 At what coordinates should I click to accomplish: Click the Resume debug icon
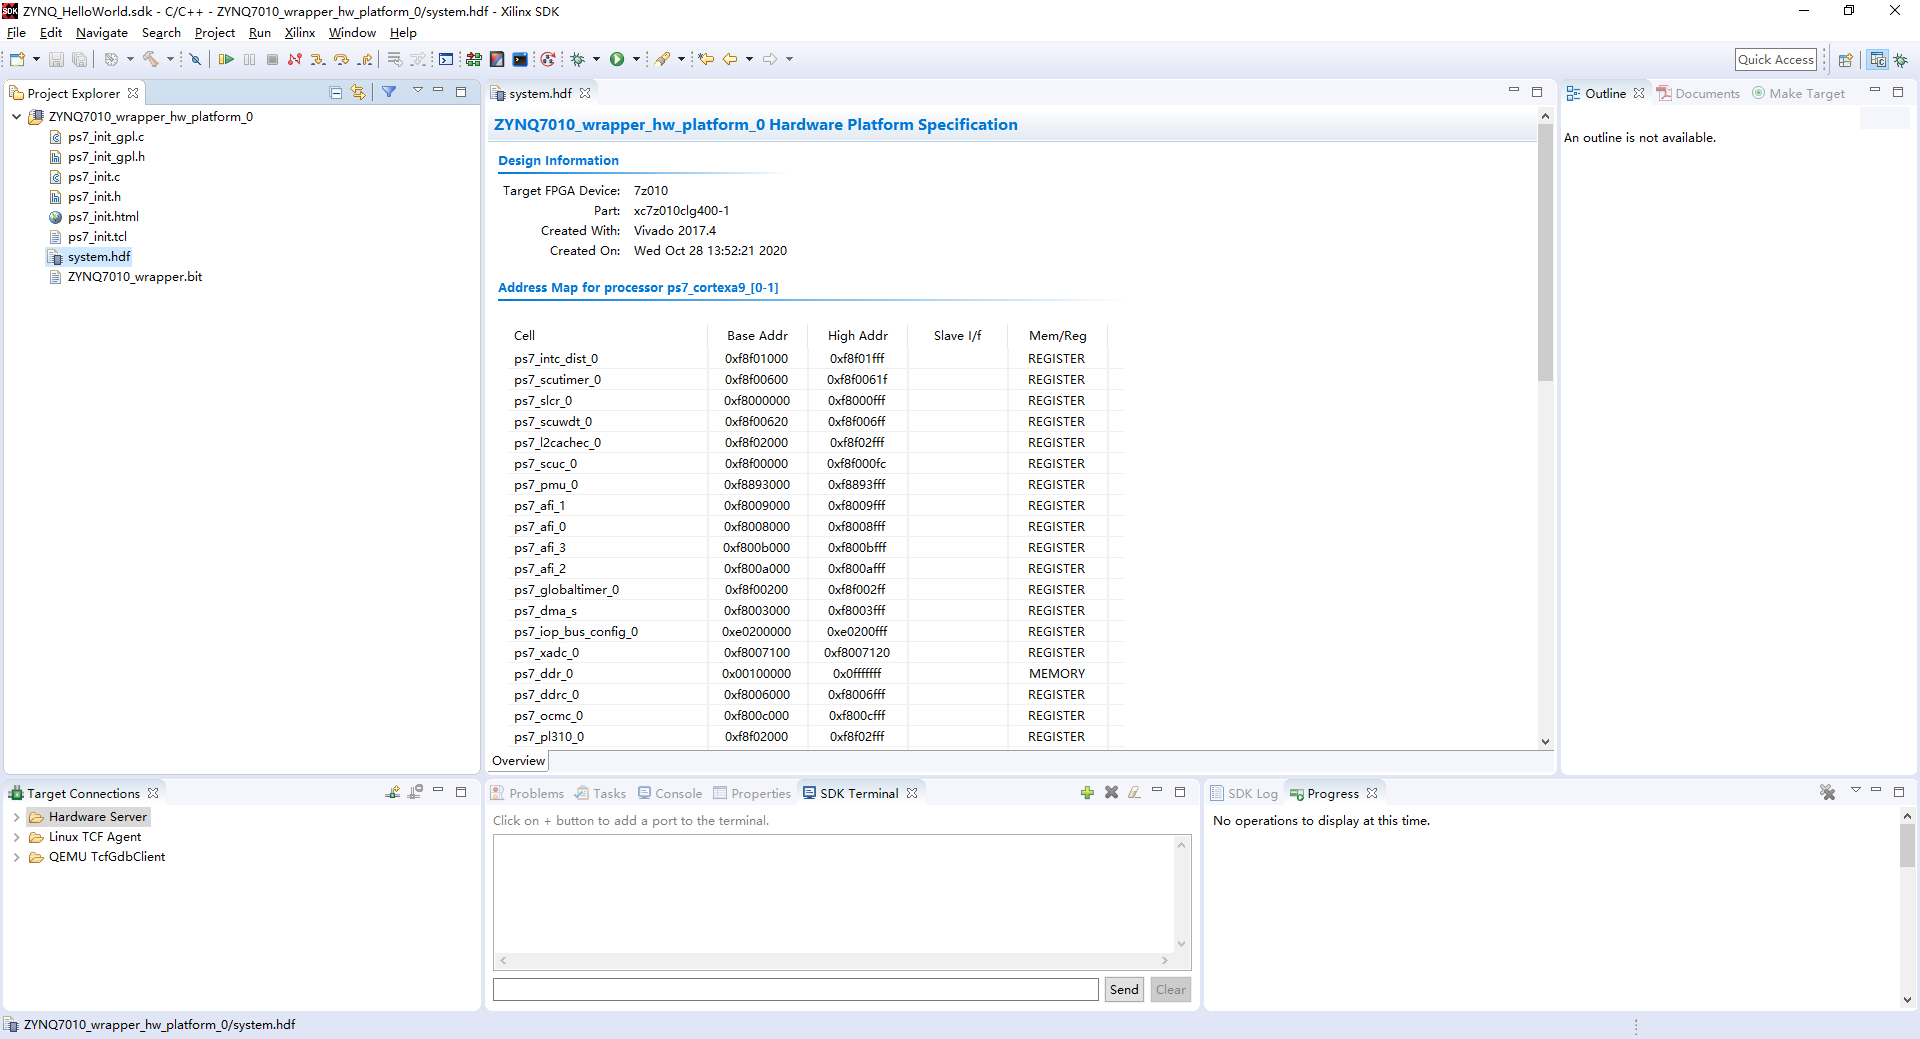pyautogui.click(x=226, y=60)
